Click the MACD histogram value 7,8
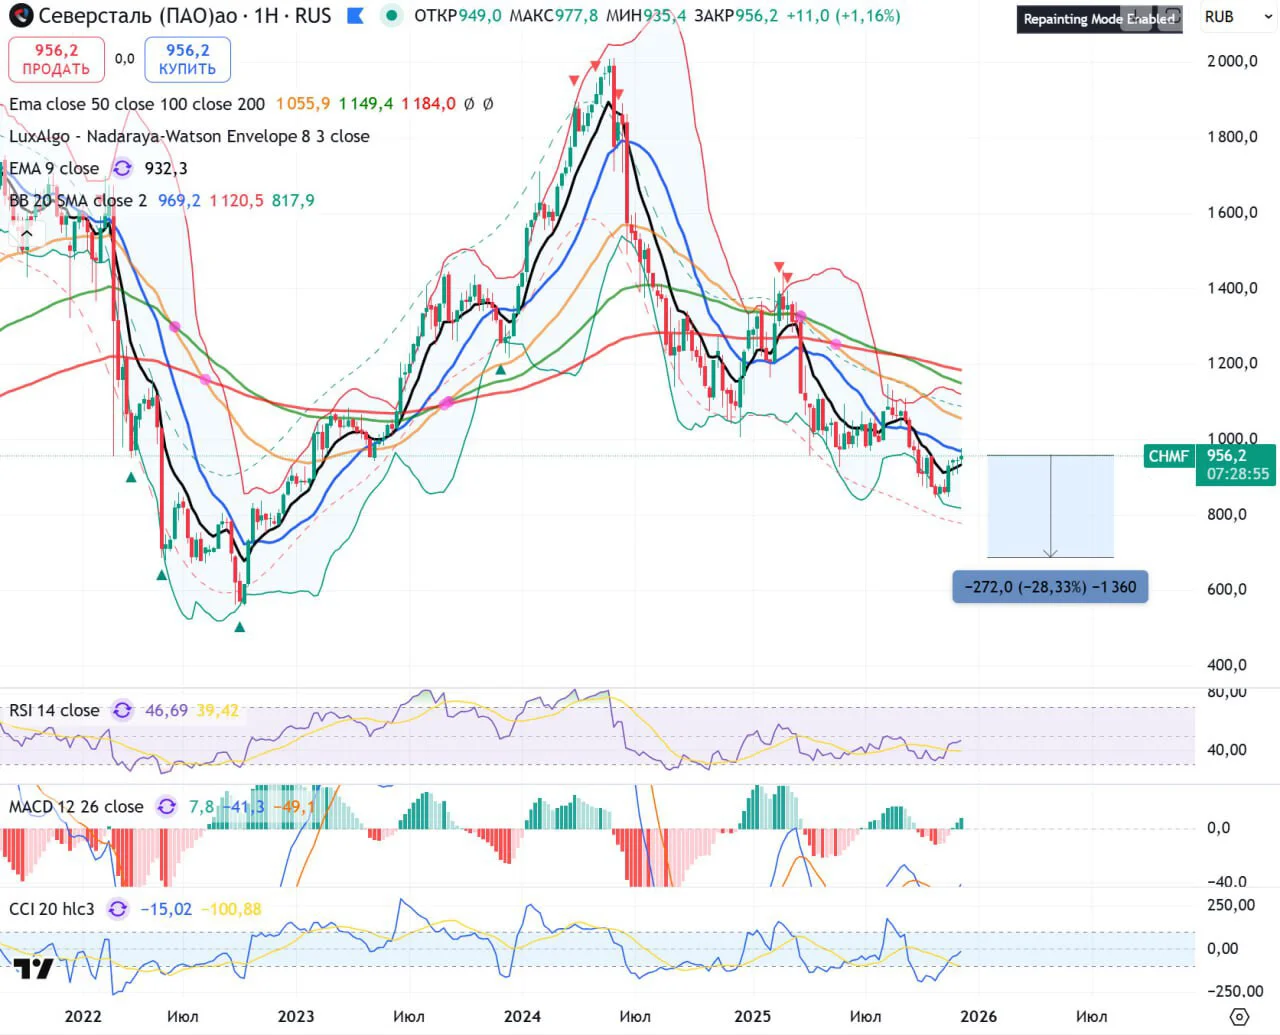Image resolution: width=1280 pixels, height=1035 pixels. pos(201,806)
